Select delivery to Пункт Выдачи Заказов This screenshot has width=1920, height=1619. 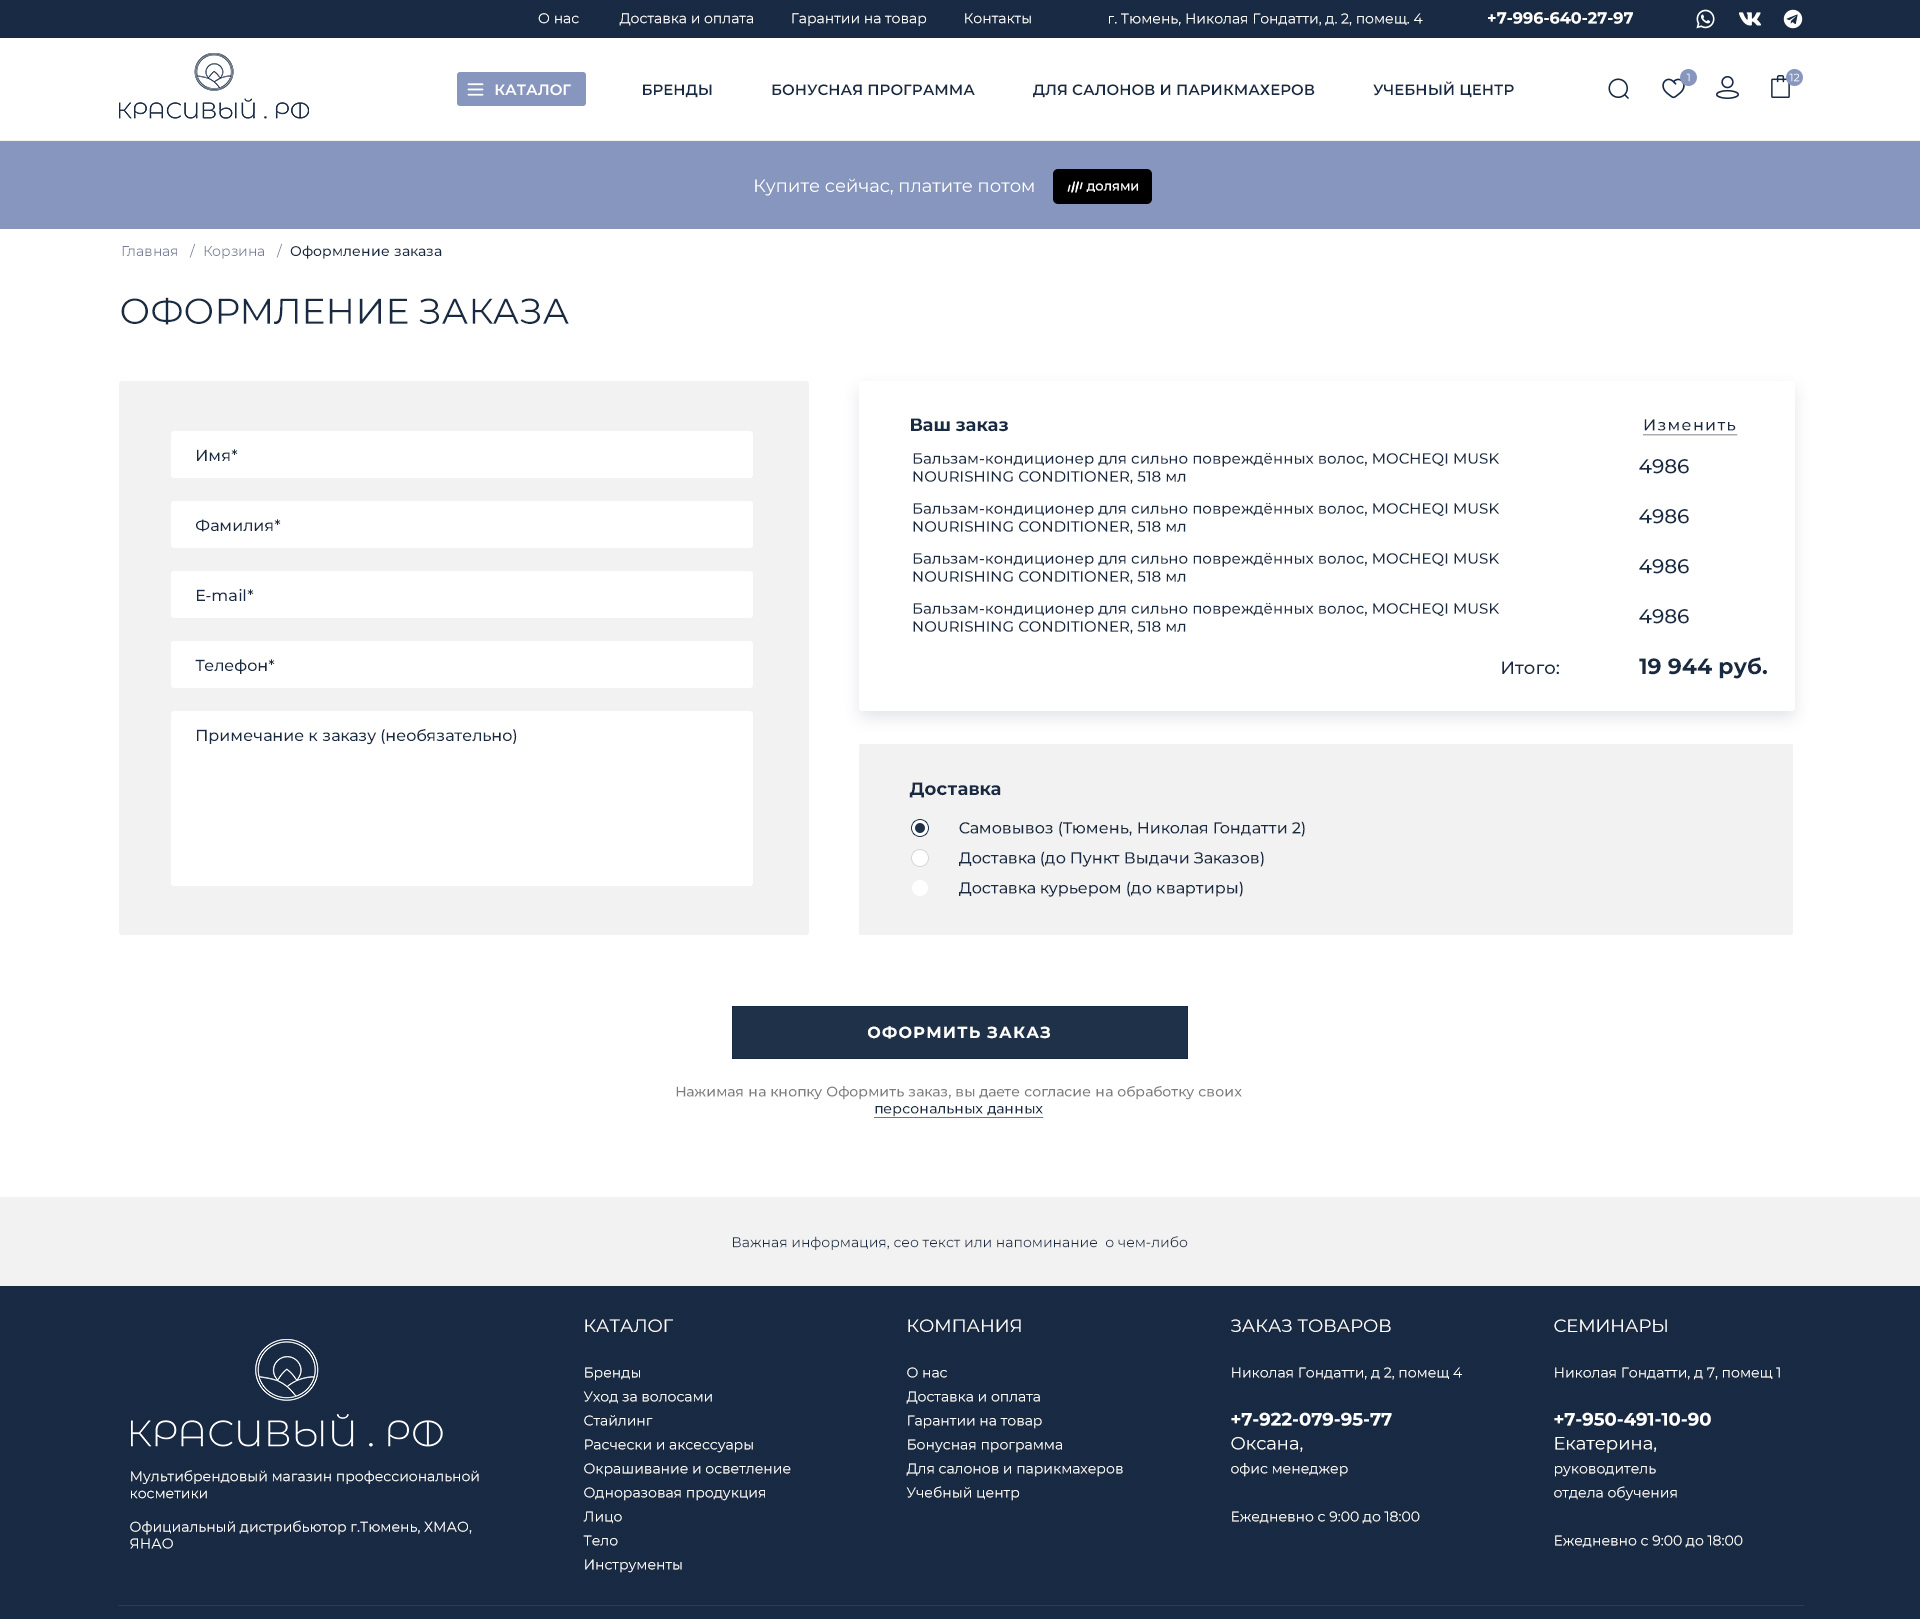tap(920, 858)
